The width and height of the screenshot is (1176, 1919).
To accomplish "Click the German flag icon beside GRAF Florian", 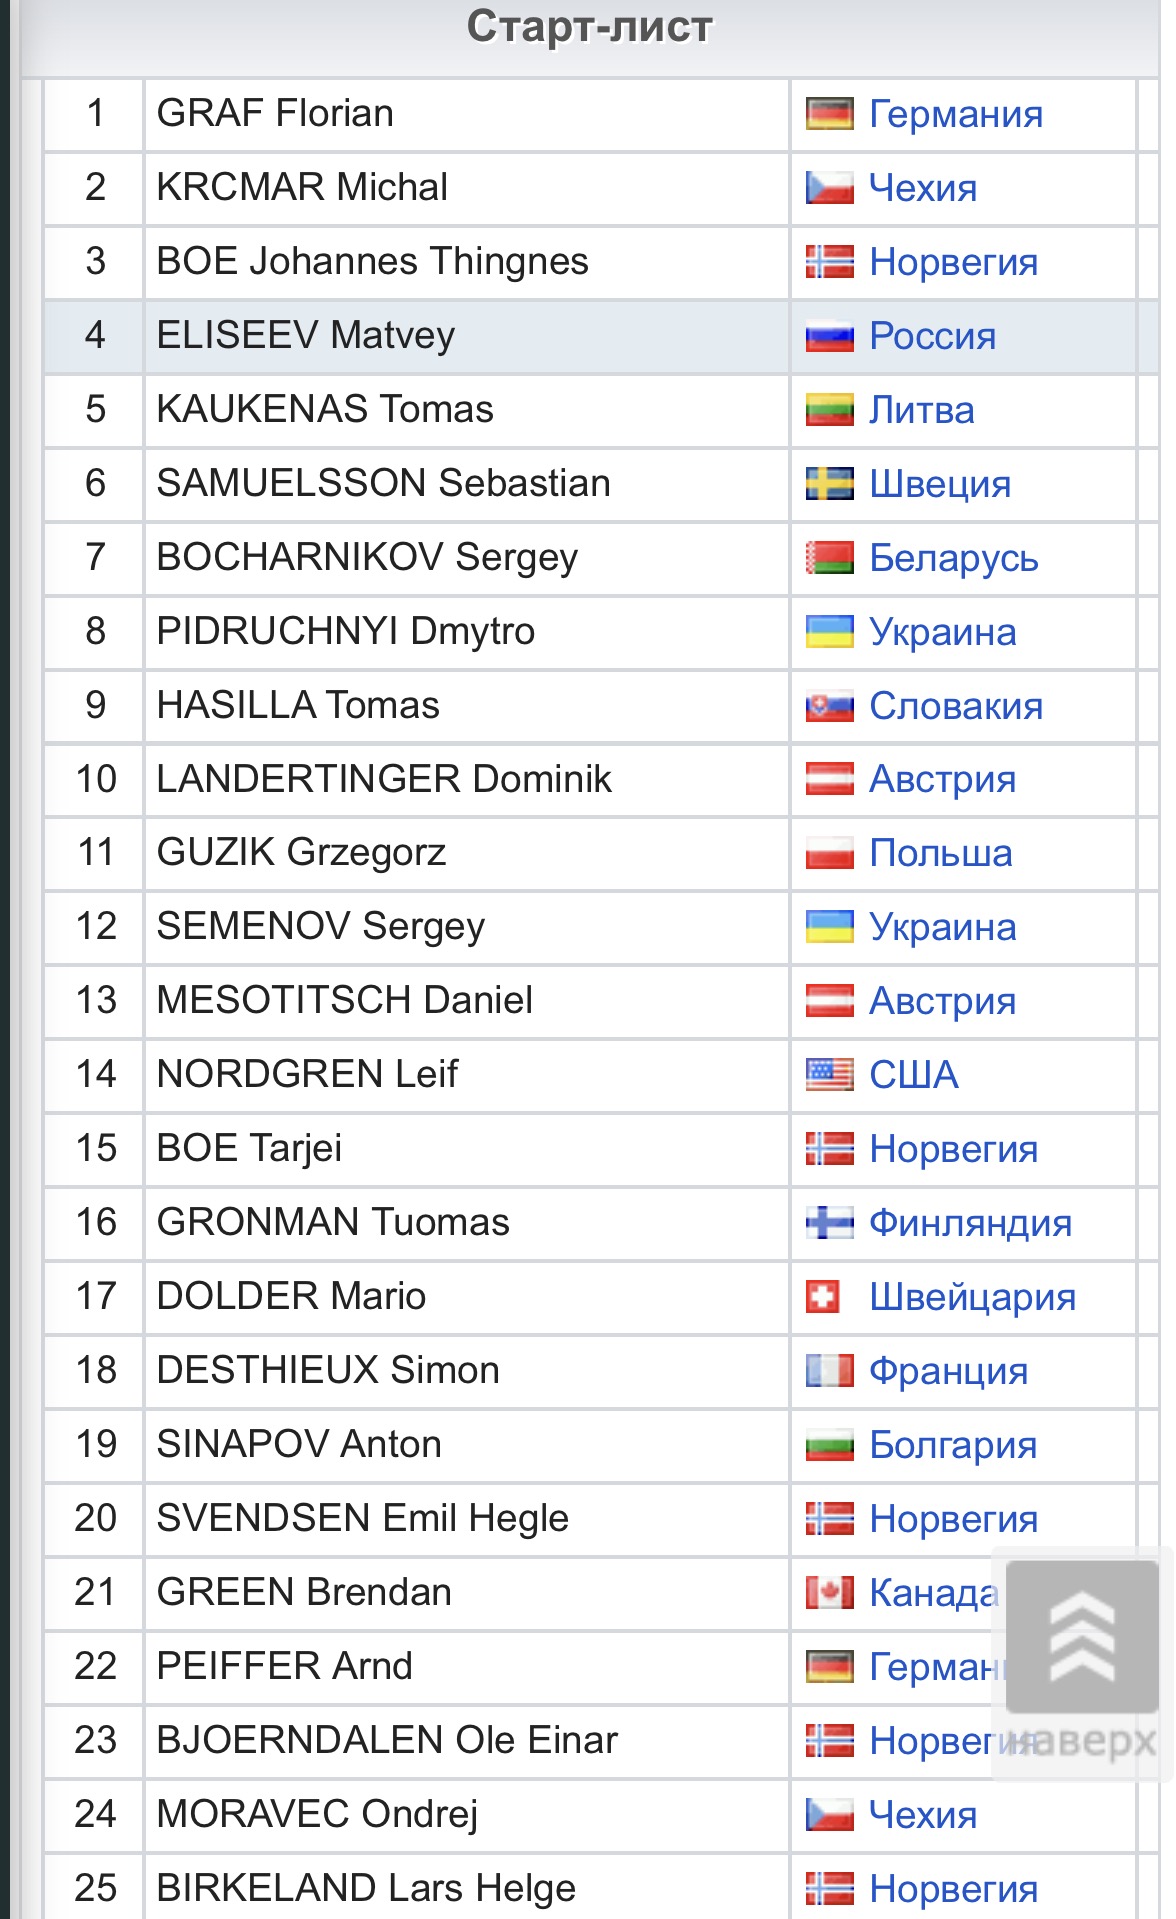I will pyautogui.click(x=829, y=115).
